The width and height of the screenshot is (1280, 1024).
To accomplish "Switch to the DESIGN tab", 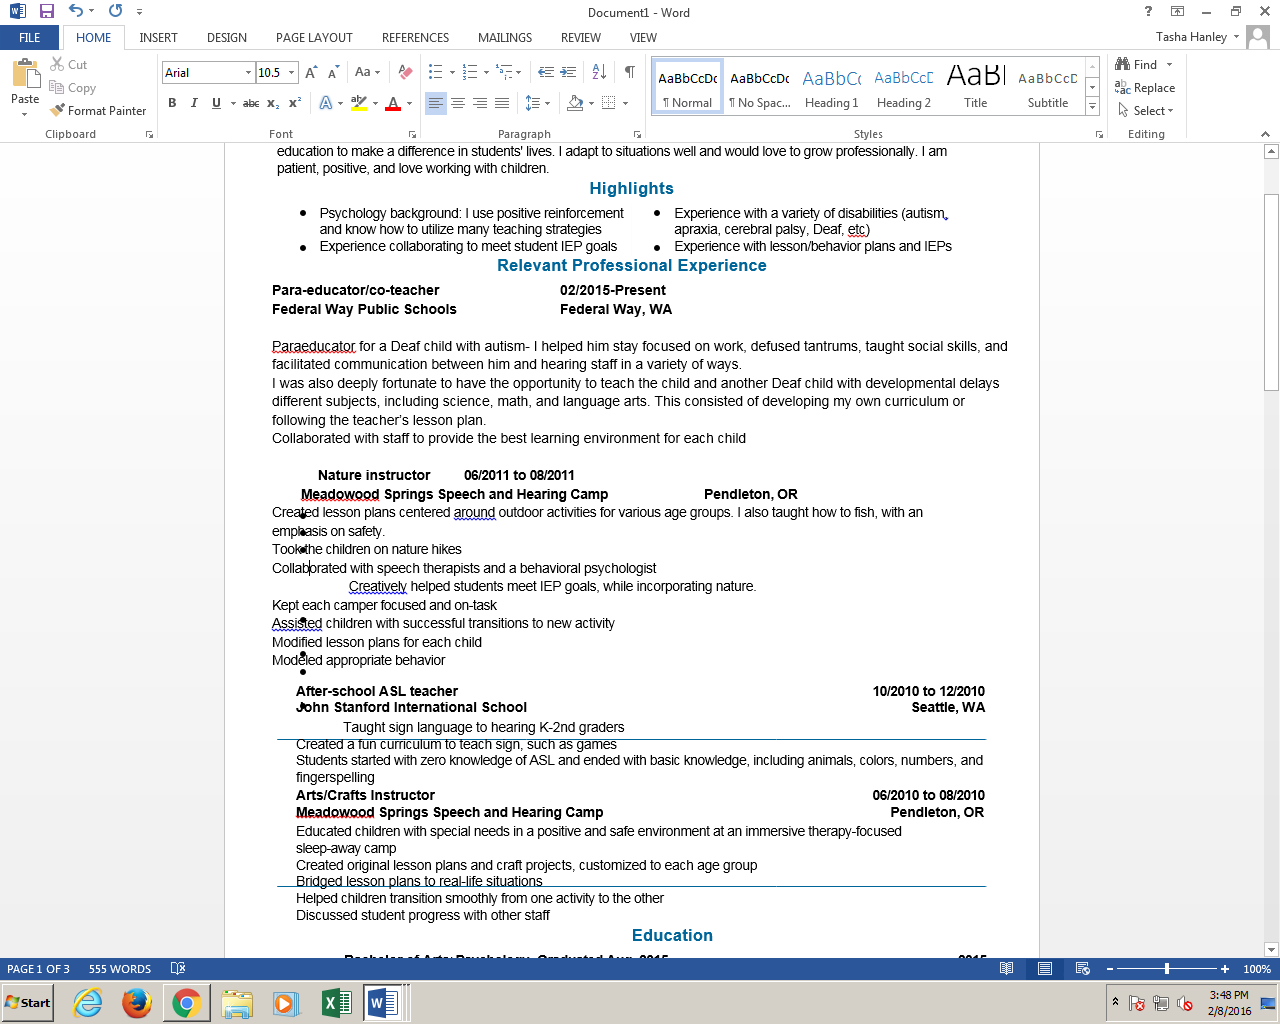I will point(227,37).
